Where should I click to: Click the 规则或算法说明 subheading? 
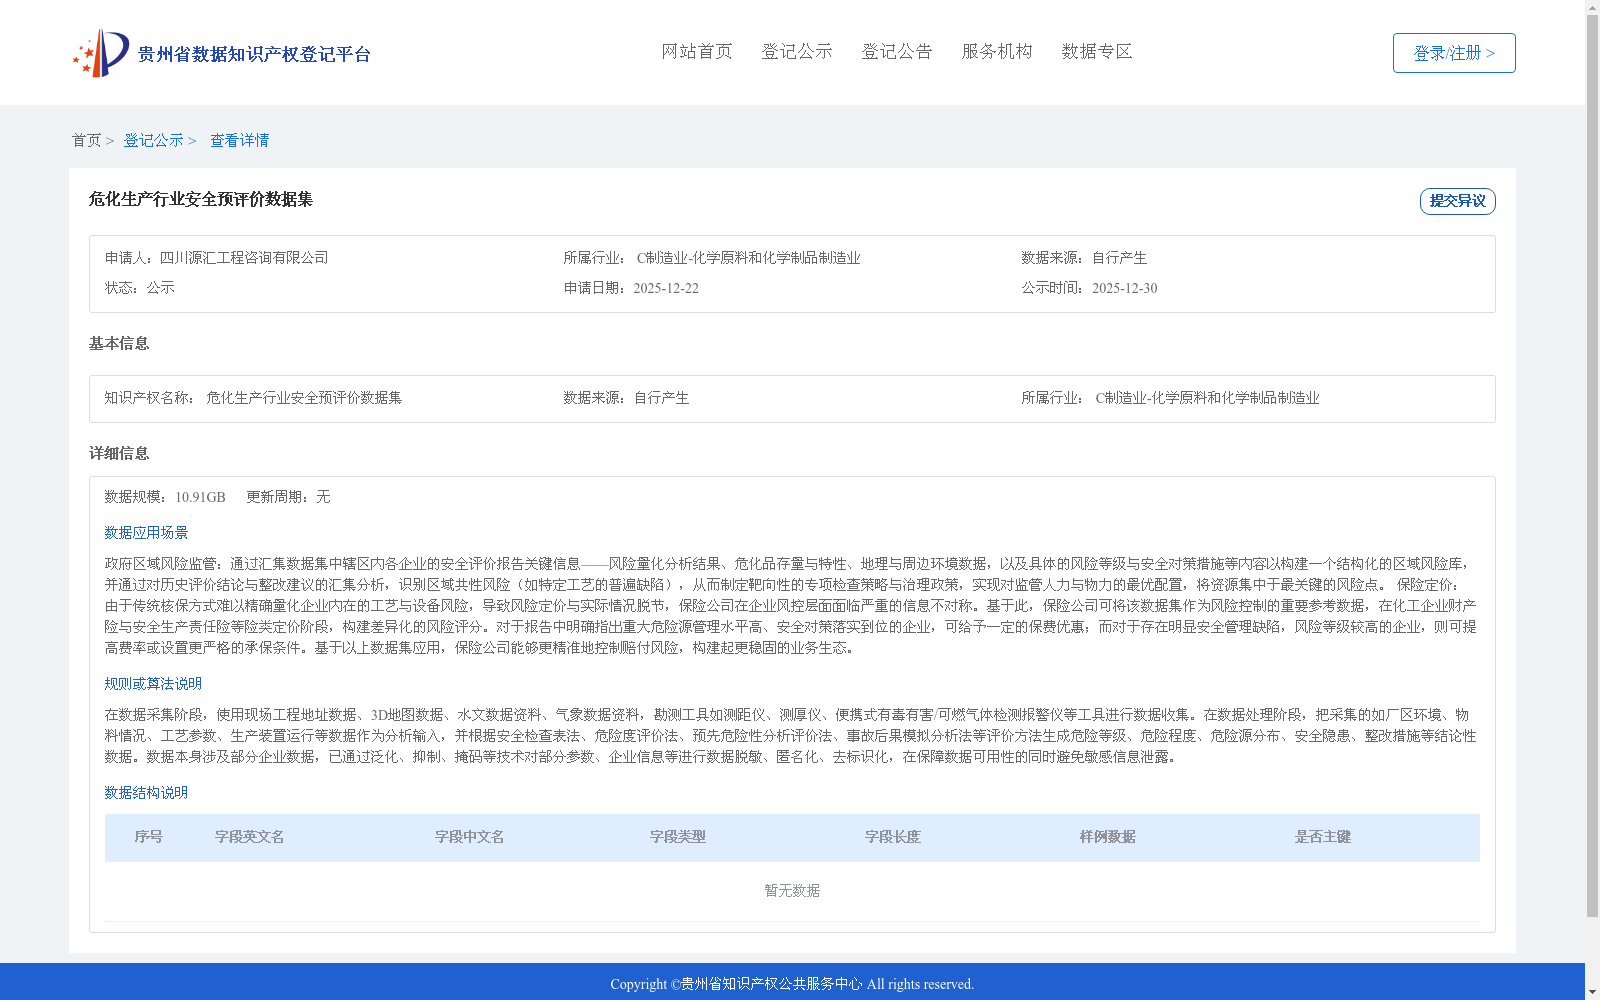(x=153, y=684)
